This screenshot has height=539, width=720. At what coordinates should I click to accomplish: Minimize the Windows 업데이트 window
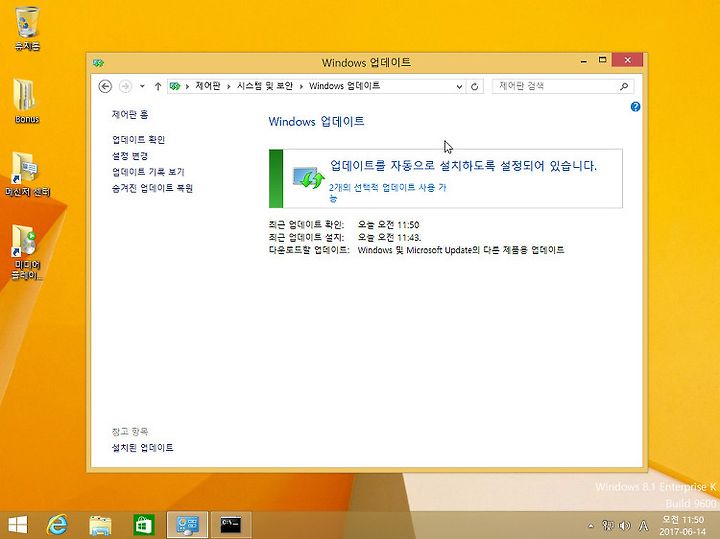(584, 61)
